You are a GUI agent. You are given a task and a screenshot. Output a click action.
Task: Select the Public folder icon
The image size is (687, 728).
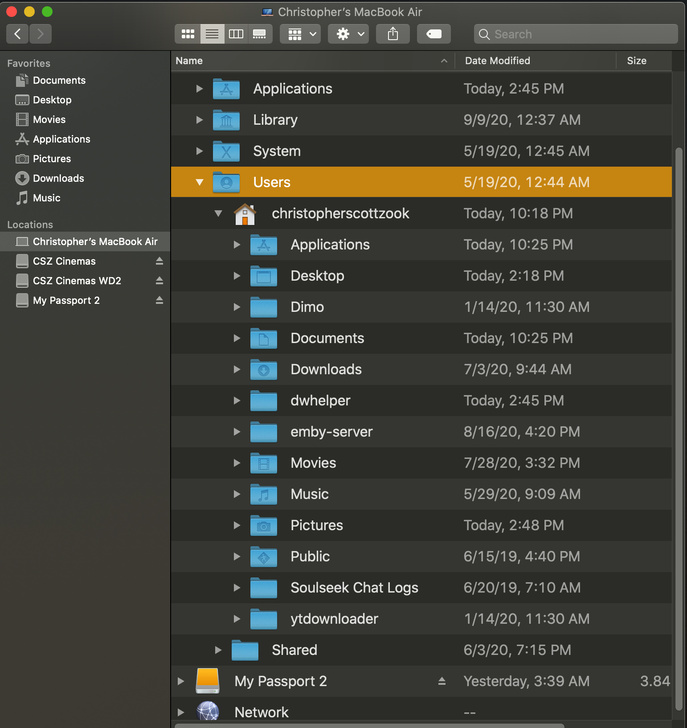[x=264, y=557]
